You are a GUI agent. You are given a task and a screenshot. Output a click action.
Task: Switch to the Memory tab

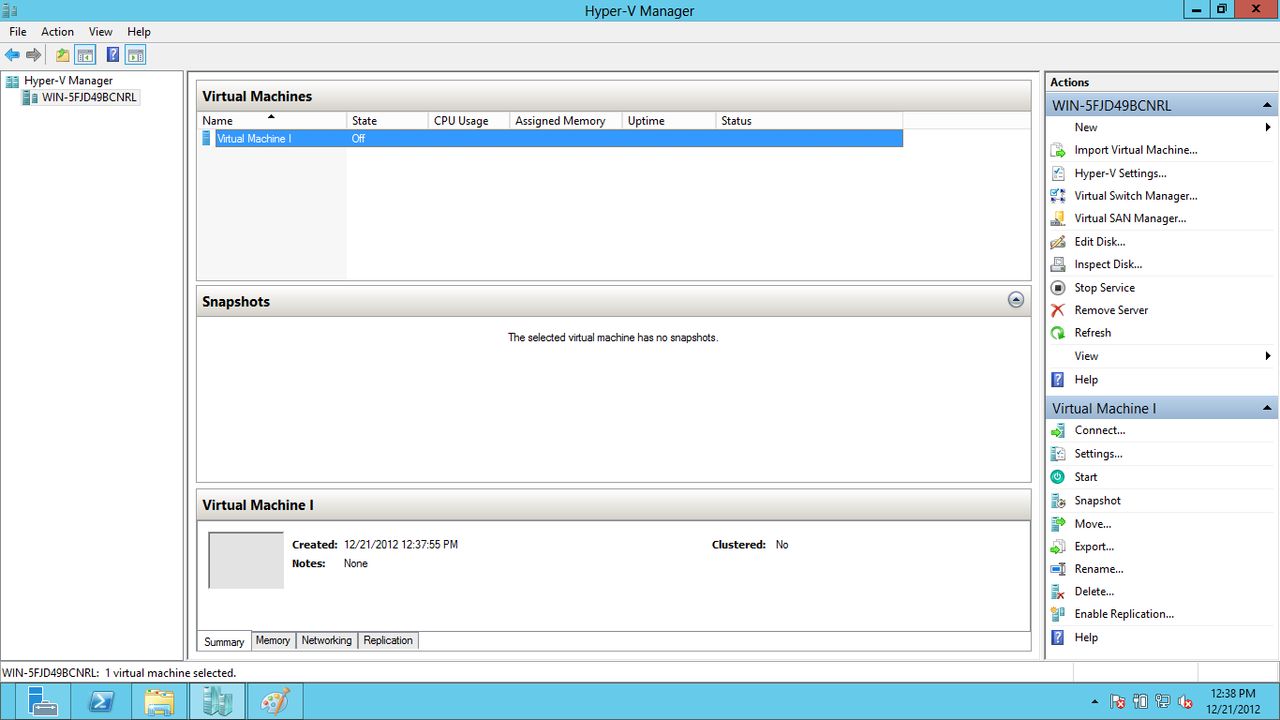pyautogui.click(x=273, y=640)
